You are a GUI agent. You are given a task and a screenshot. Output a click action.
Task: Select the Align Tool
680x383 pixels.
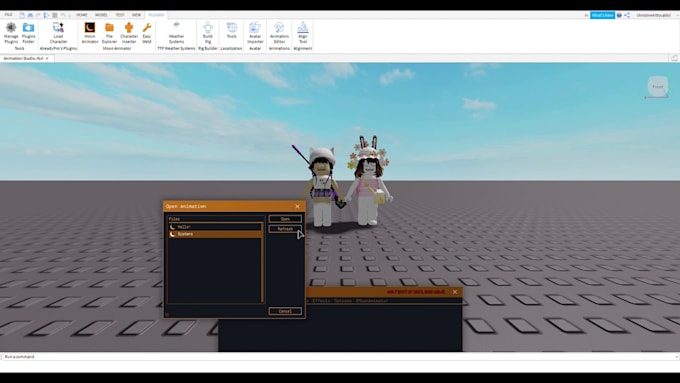point(303,33)
